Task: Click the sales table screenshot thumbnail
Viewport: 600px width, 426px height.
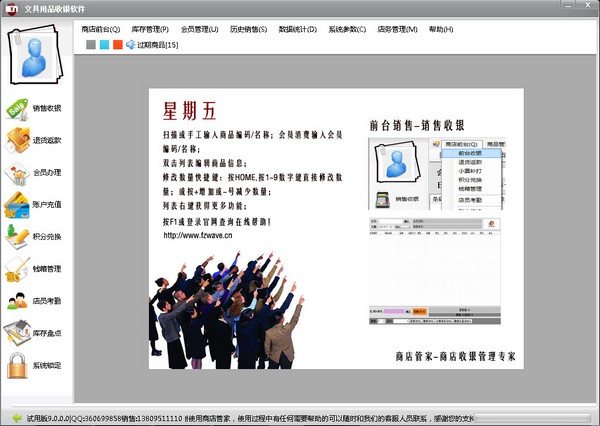Action: 435,271
